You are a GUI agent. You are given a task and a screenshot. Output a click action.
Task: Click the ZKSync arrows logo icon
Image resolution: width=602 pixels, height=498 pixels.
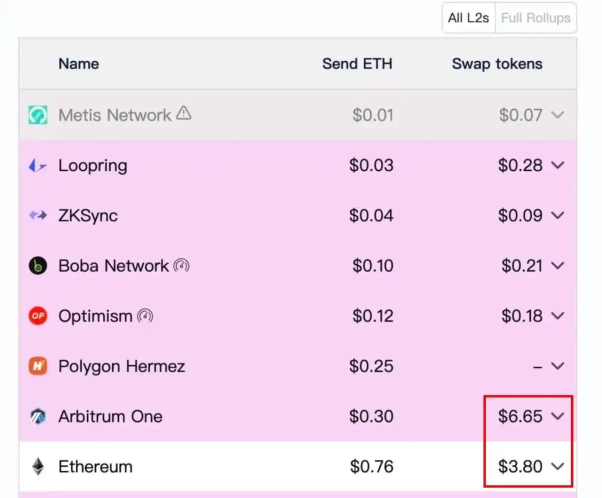click(x=38, y=216)
